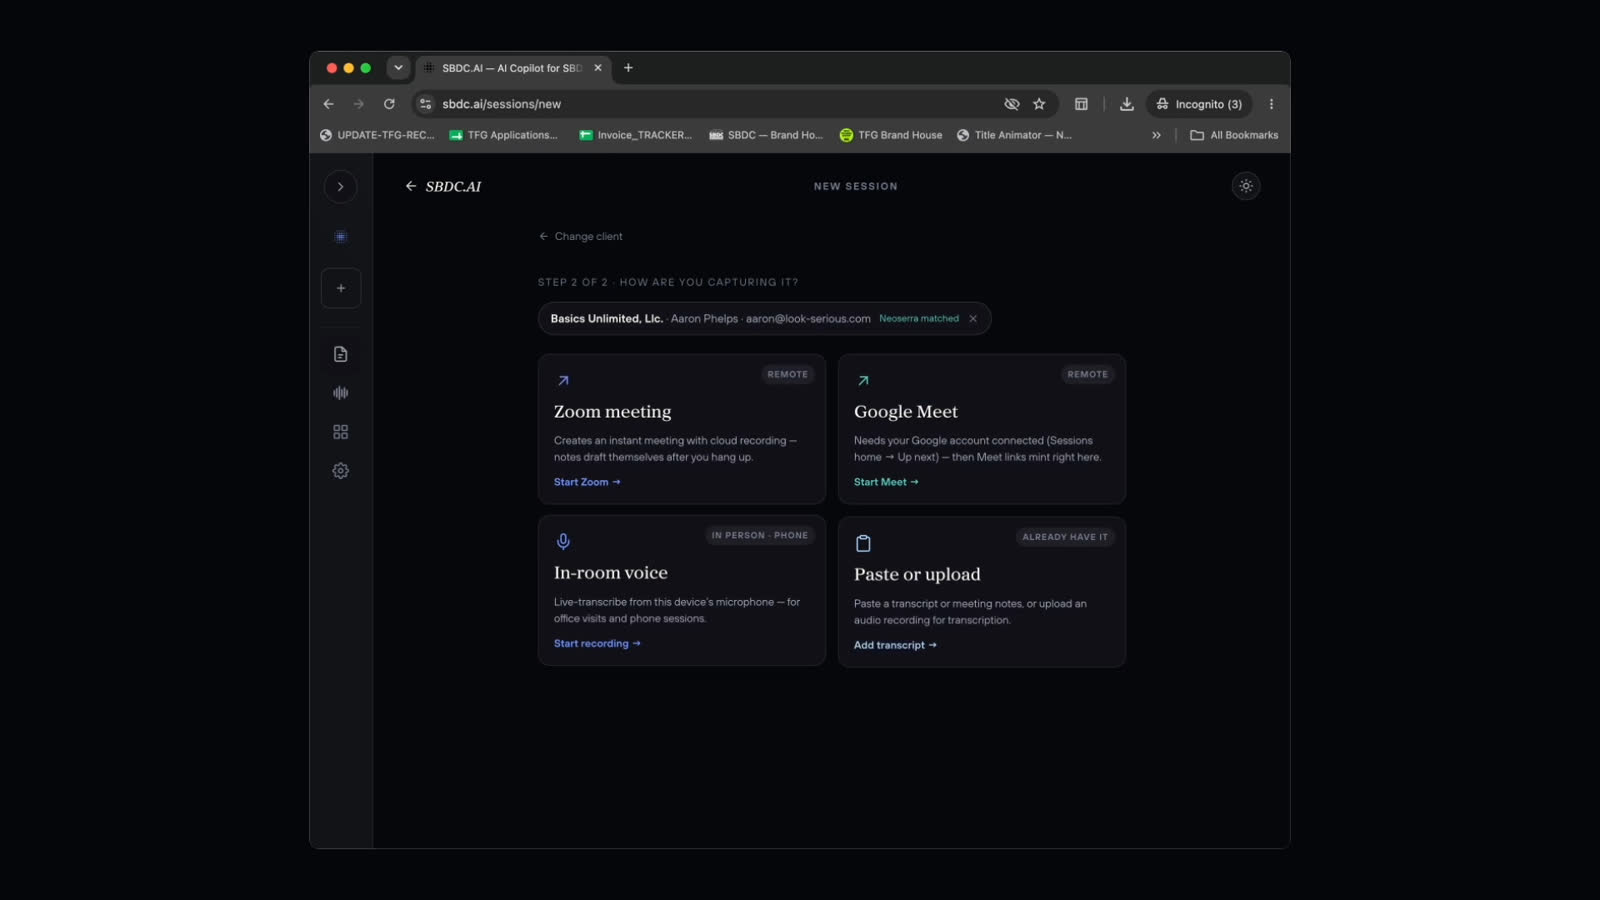Click SBDC.AI logo text
This screenshot has width=1600, height=900.
[x=453, y=187]
